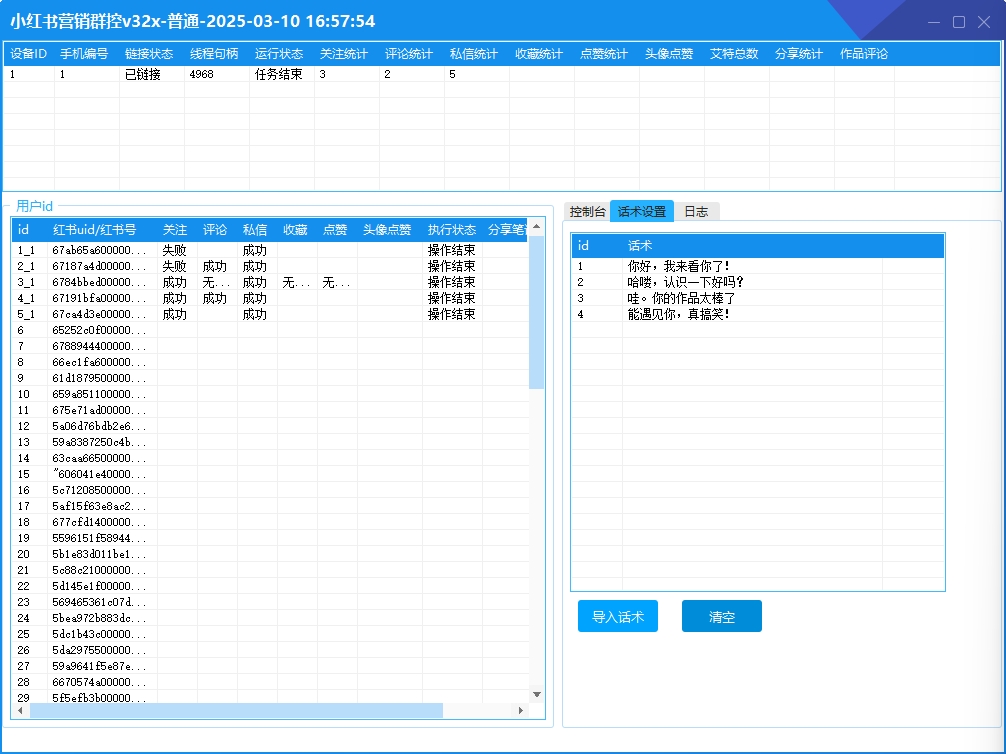Select user row 5af15f63e8ac2...
The image size is (1006, 754).
[x=269, y=506]
